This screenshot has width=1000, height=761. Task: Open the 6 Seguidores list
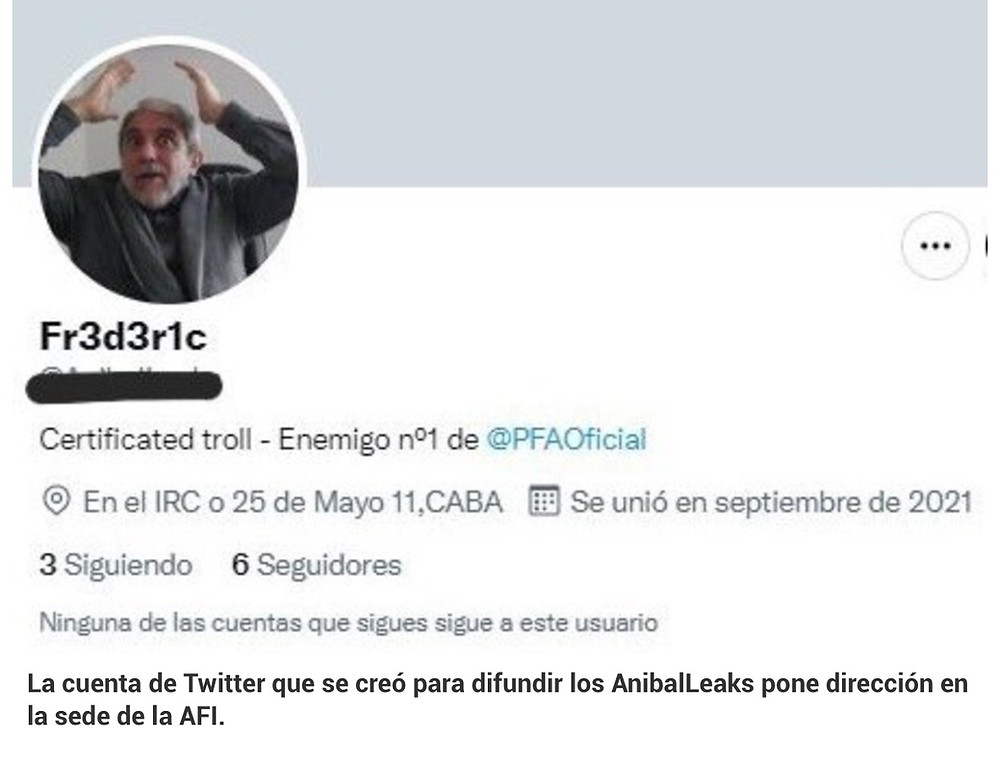click(x=317, y=565)
